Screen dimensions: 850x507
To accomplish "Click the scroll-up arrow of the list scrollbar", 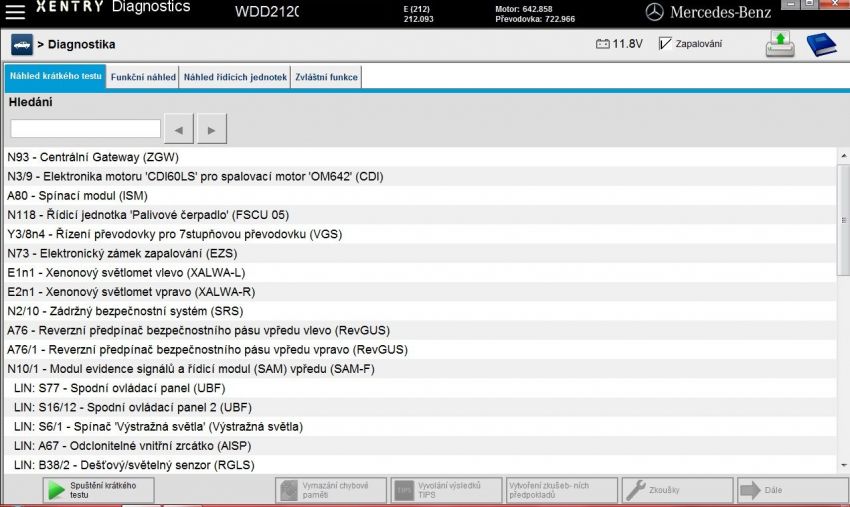I will click(x=843, y=156).
